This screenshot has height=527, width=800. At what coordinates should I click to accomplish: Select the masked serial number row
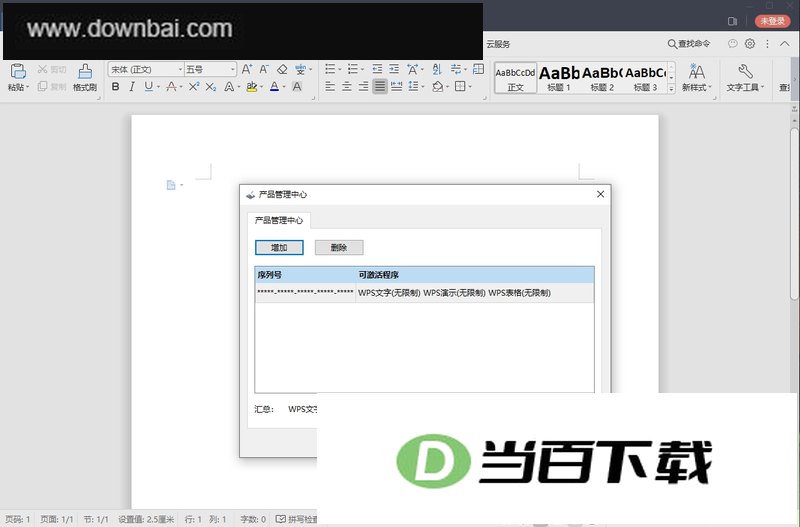tap(424, 293)
